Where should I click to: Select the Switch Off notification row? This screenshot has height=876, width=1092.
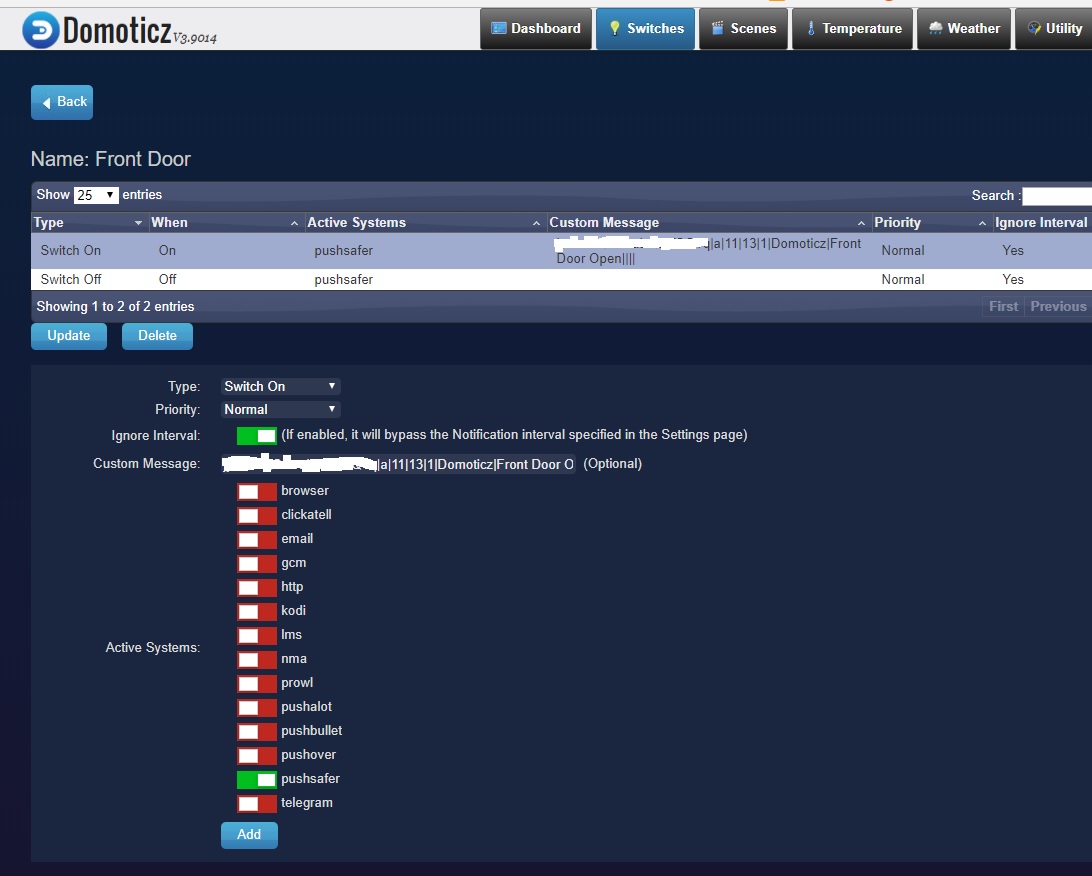click(561, 279)
